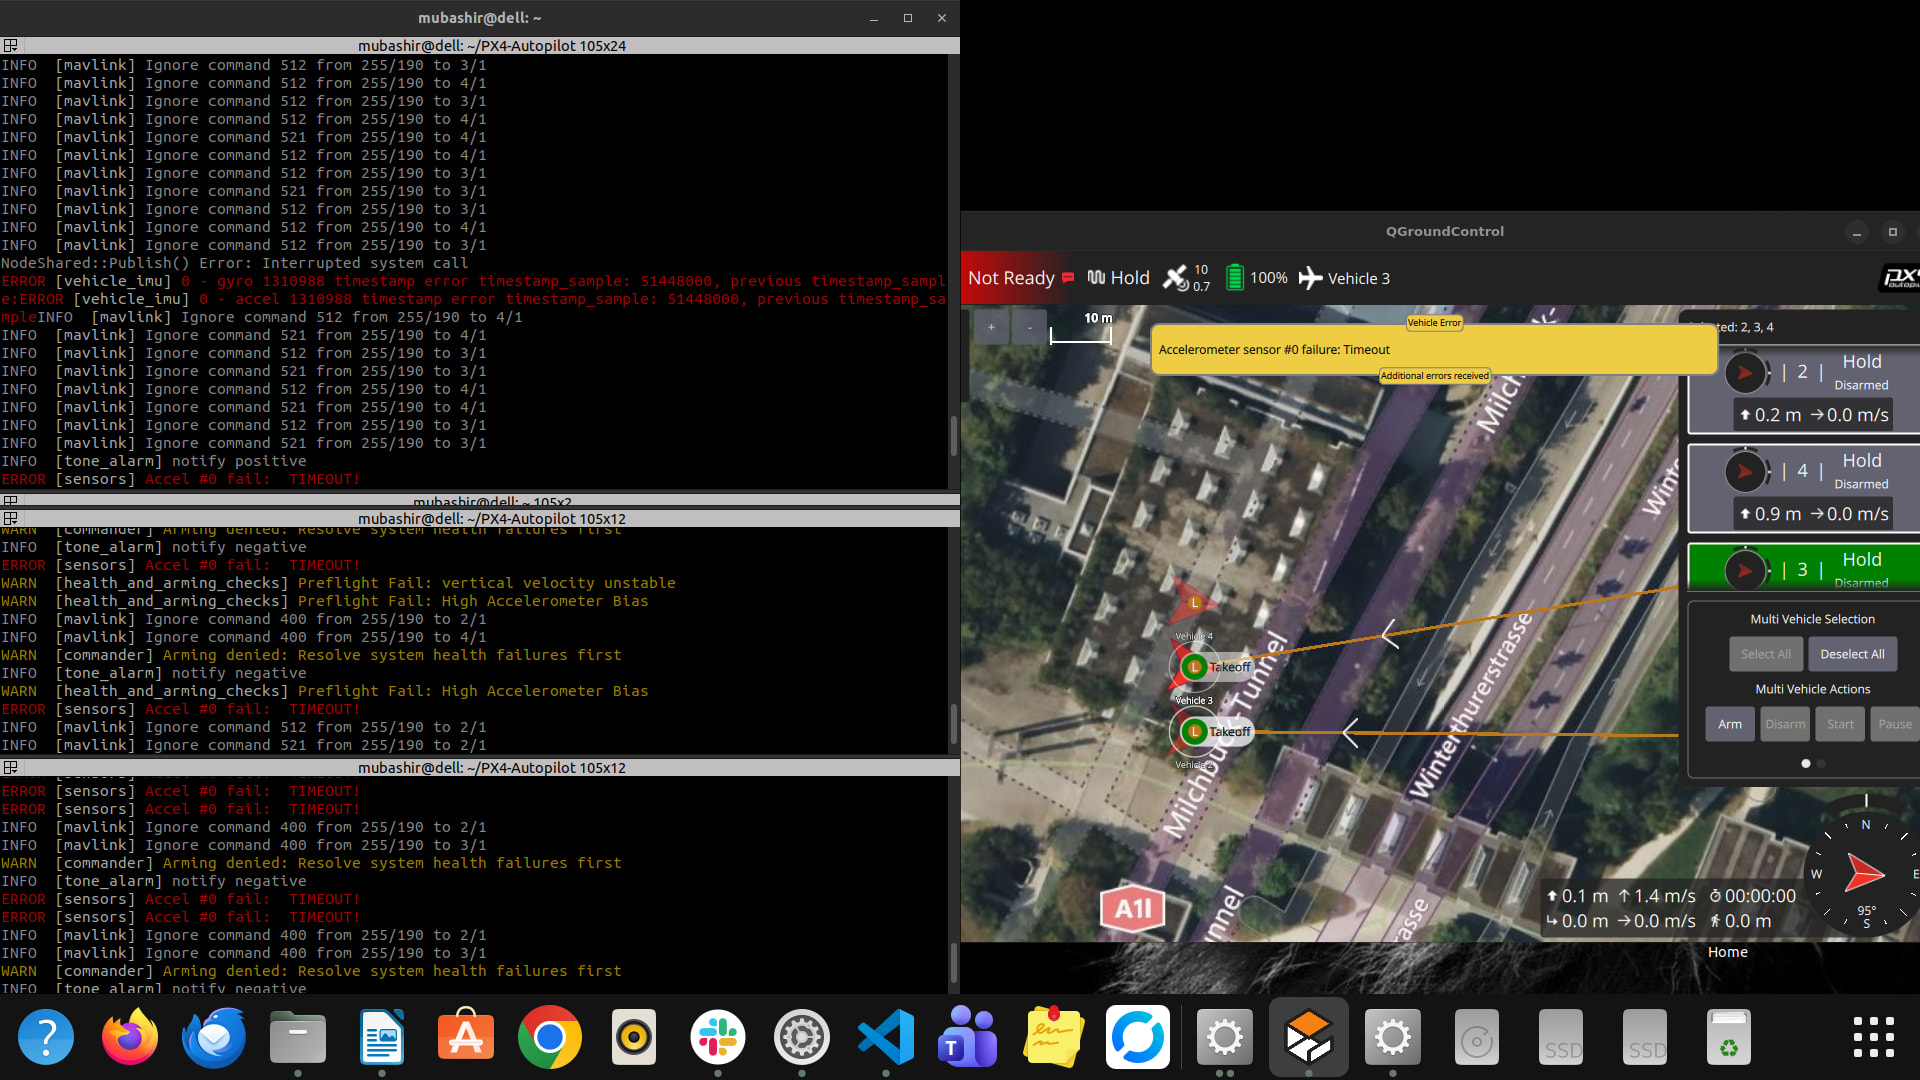Click the GPS satellite status icon

click(x=1176, y=278)
